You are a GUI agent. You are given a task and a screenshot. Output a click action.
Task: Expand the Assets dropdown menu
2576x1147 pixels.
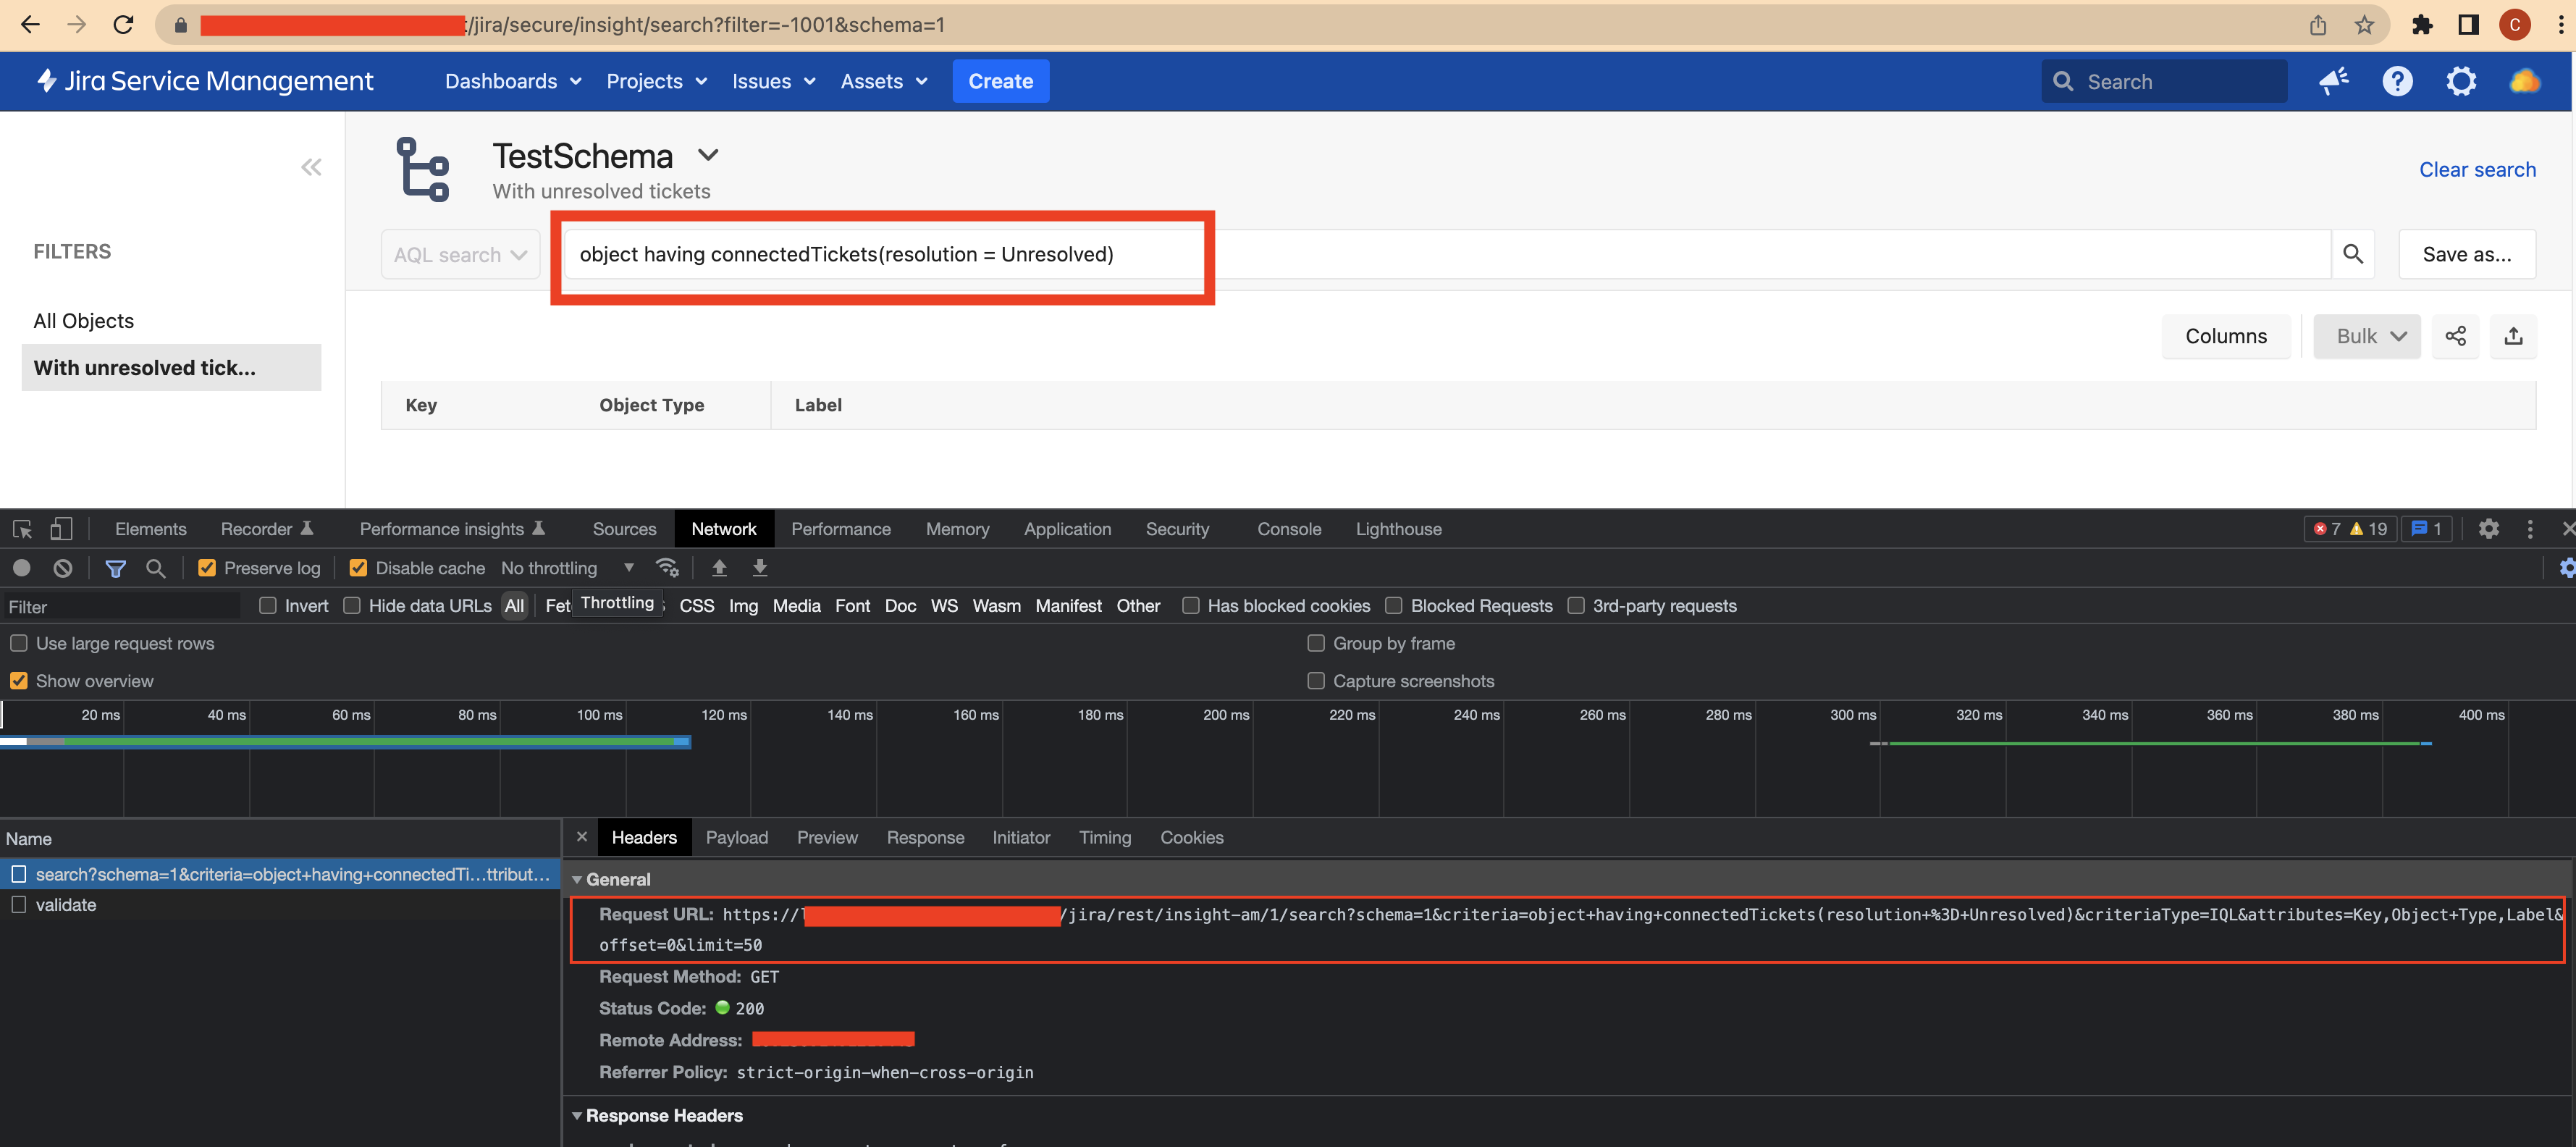884,81
